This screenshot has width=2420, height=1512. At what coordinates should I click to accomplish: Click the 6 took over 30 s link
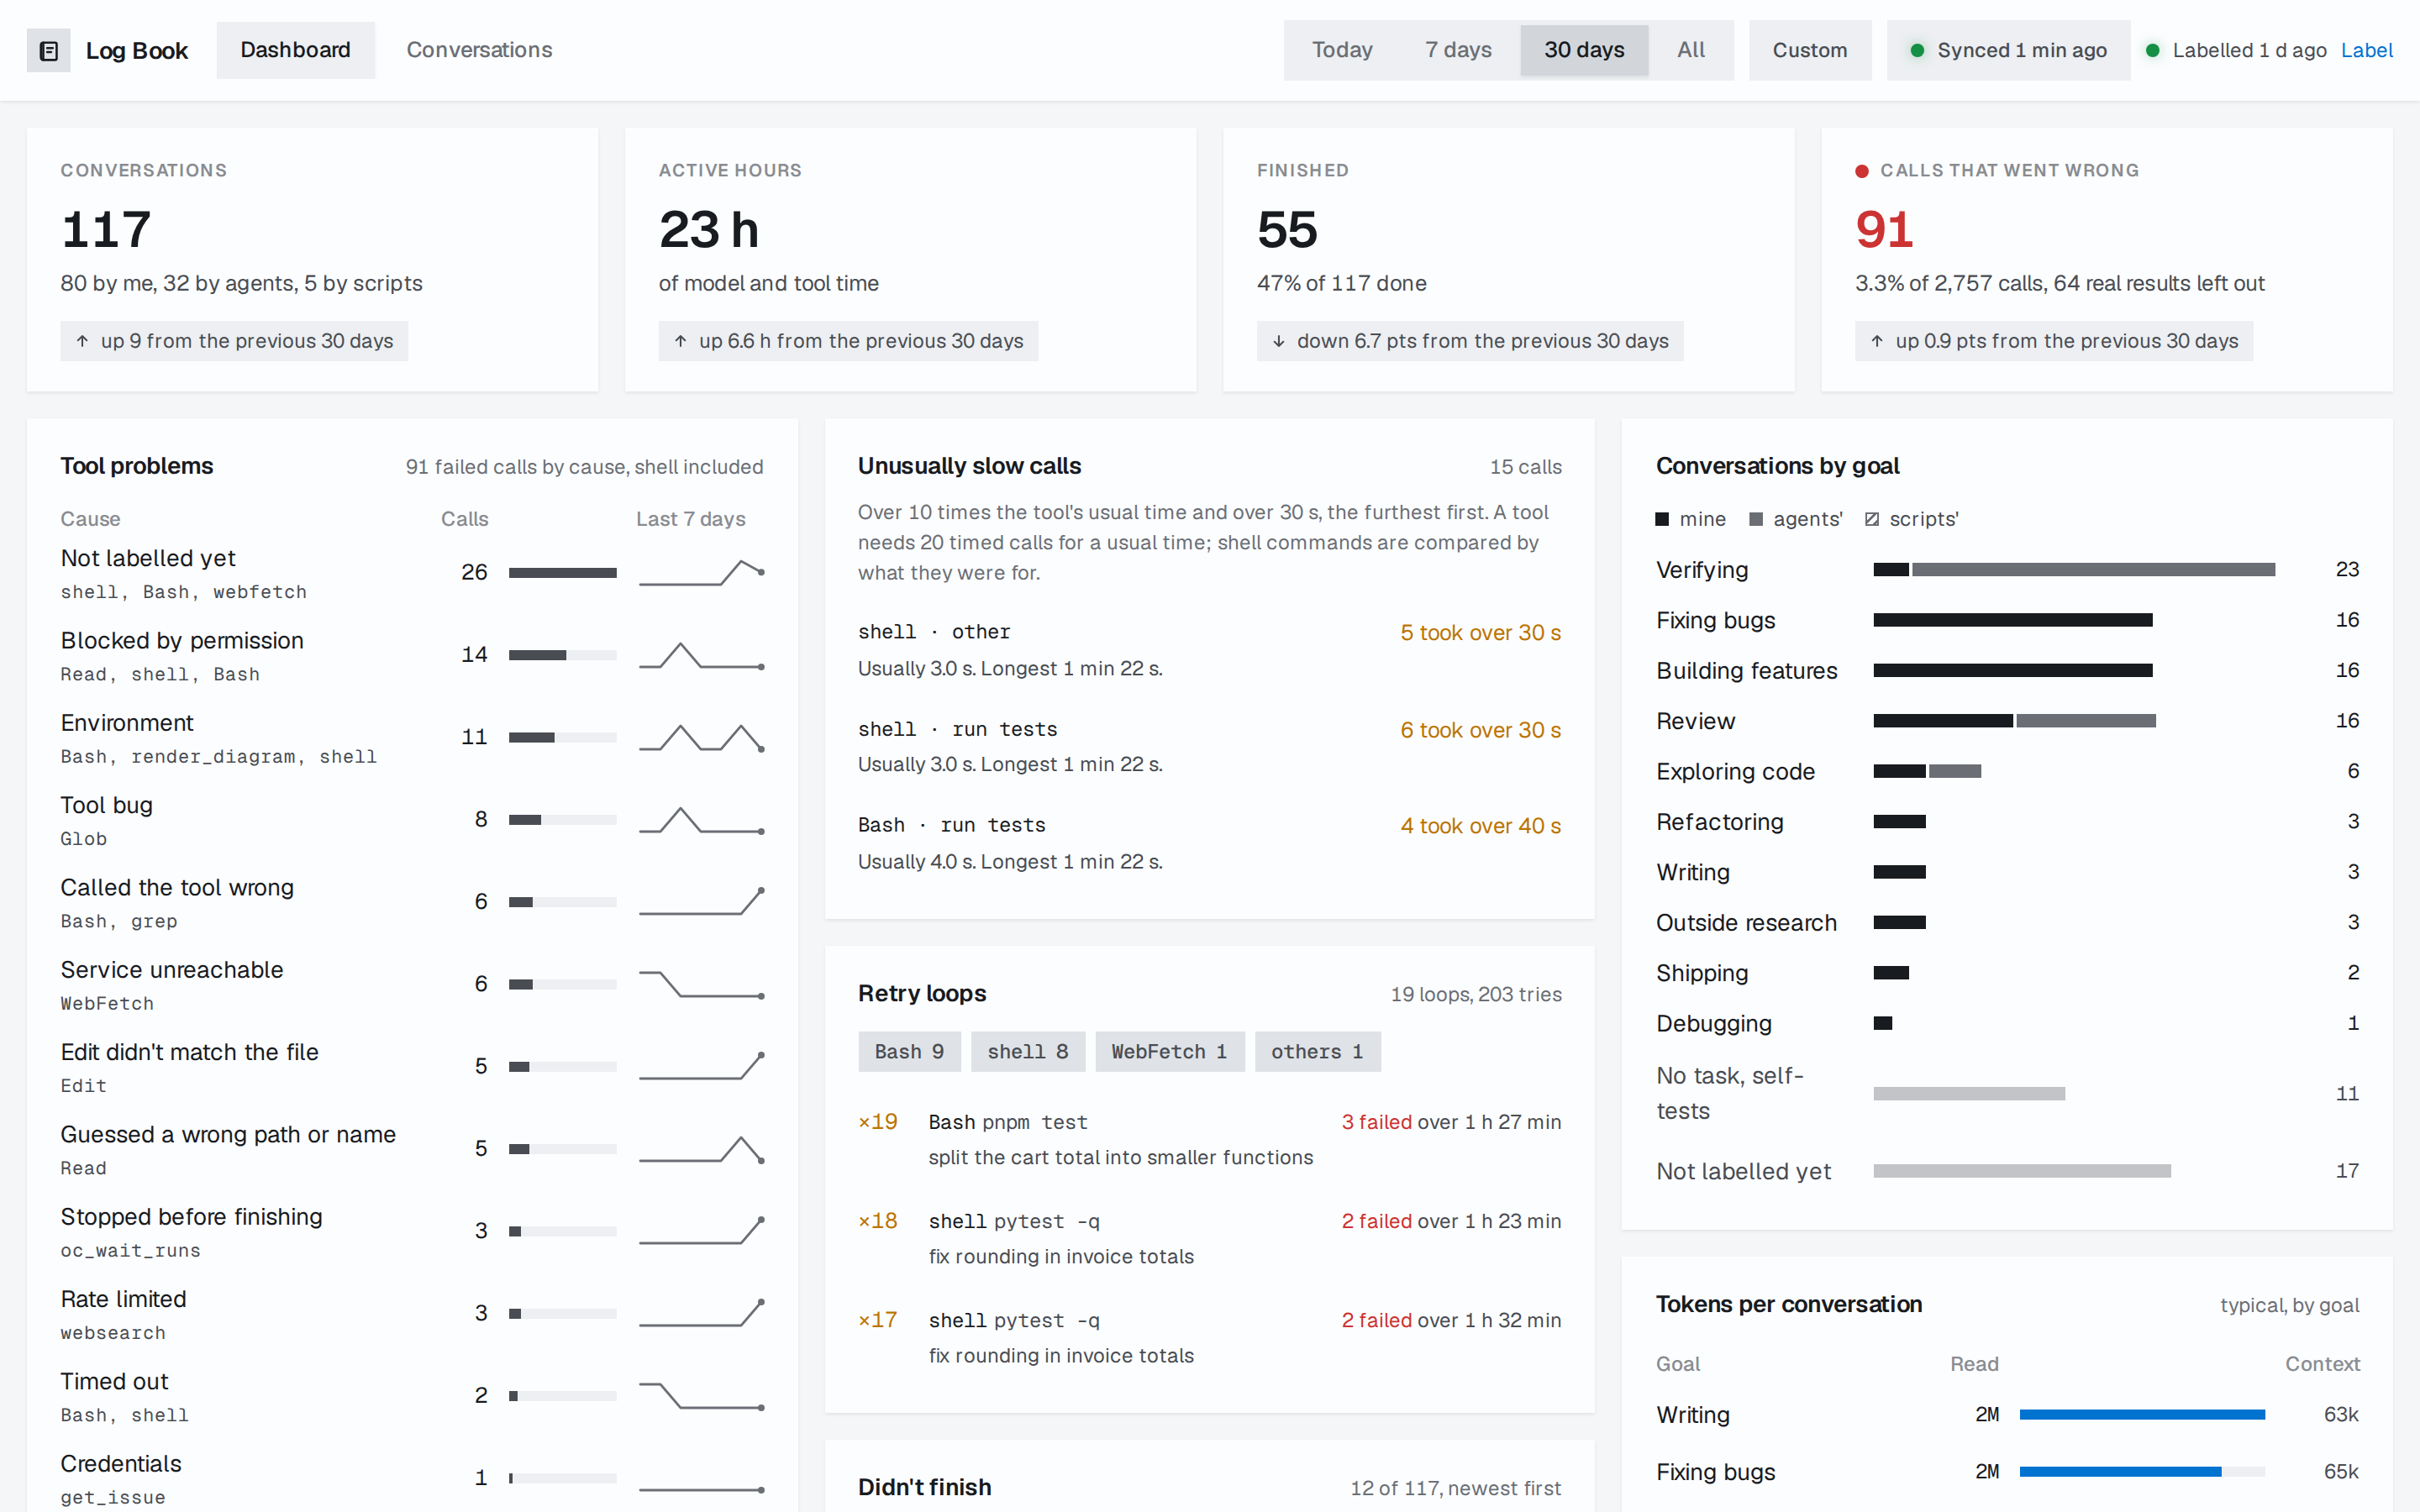click(x=1480, y=730)
